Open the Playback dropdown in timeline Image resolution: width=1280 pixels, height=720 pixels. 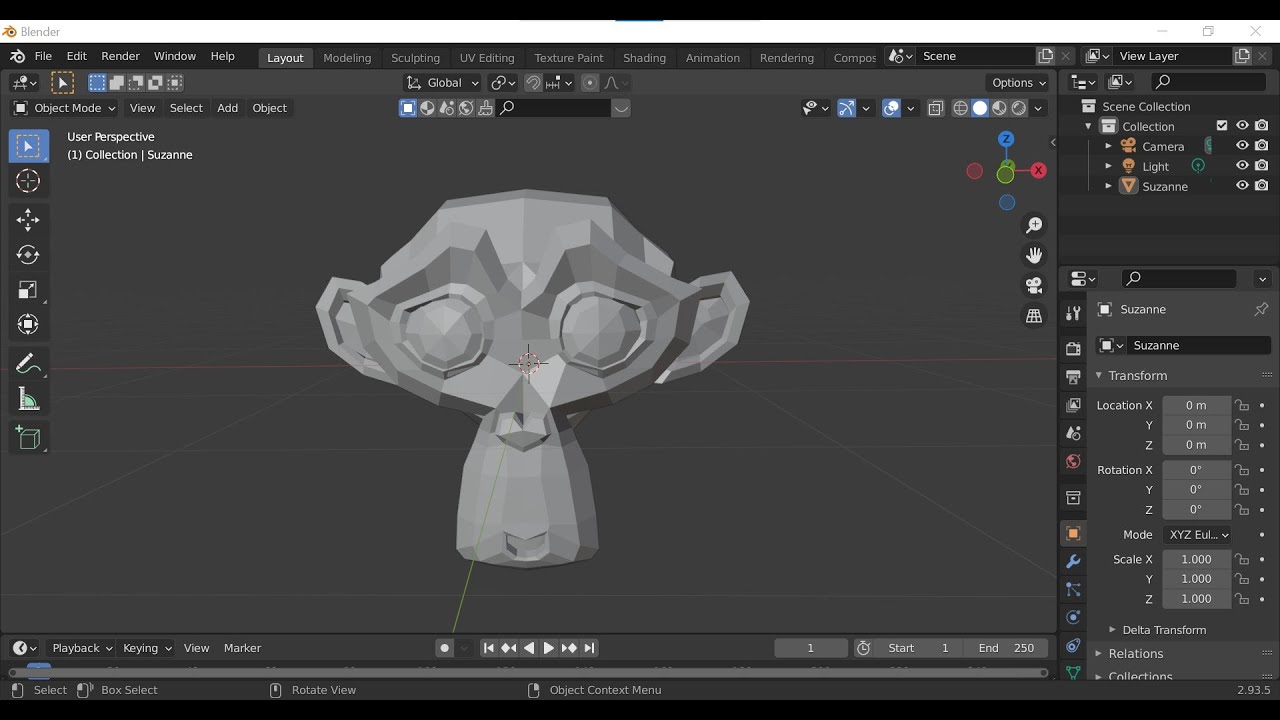(81, 648)
